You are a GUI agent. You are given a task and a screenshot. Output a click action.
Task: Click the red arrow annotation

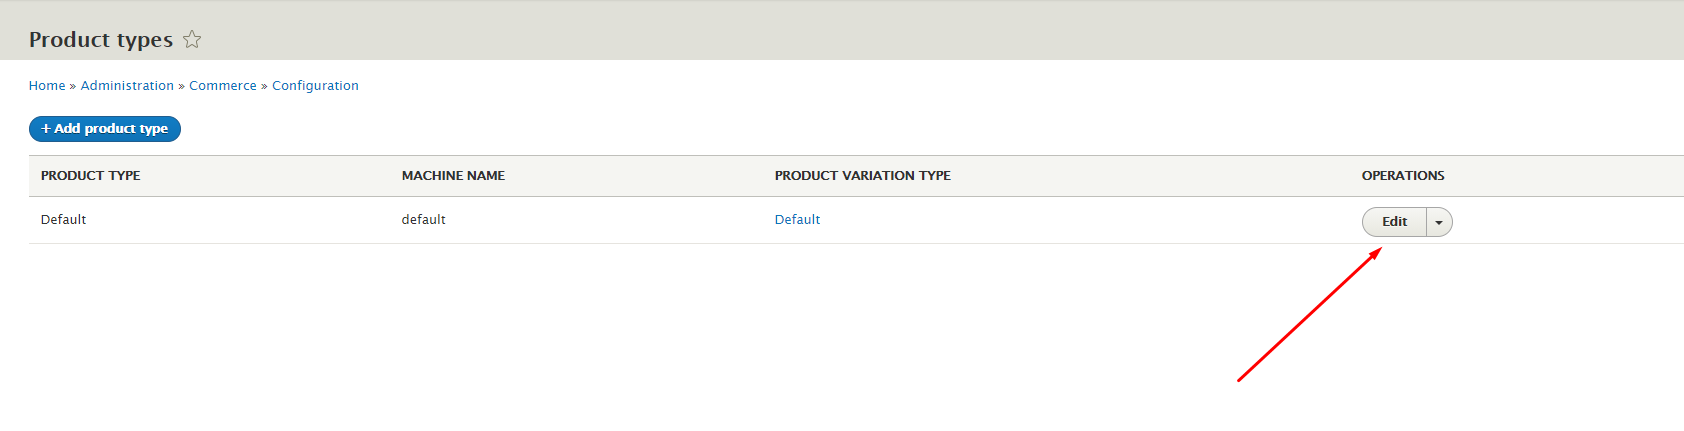click(1310, 314)
